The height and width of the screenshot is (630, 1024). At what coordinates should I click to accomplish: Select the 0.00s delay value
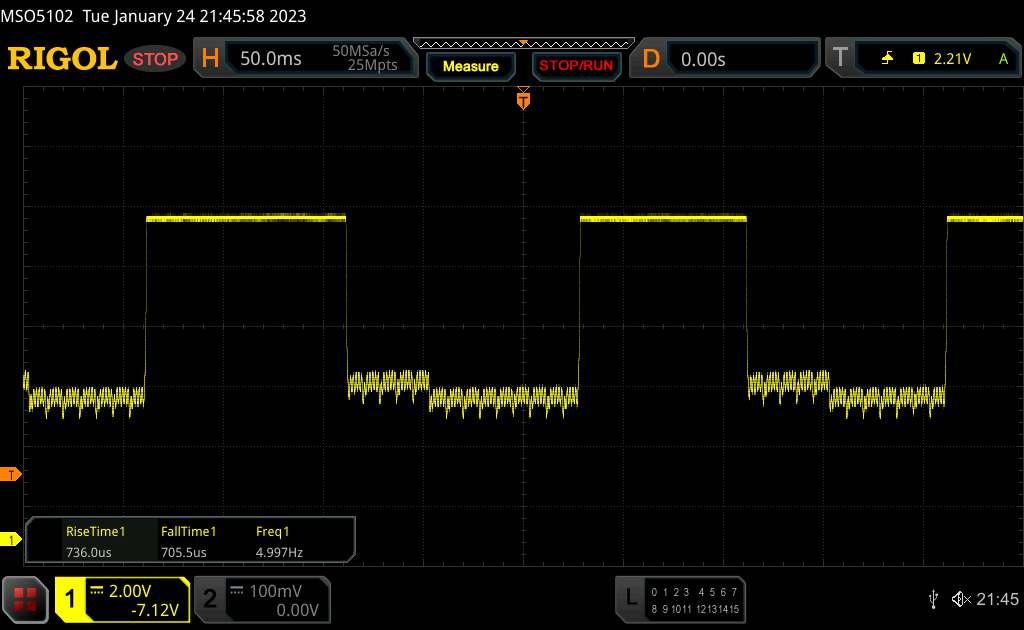tap(703, 59)
